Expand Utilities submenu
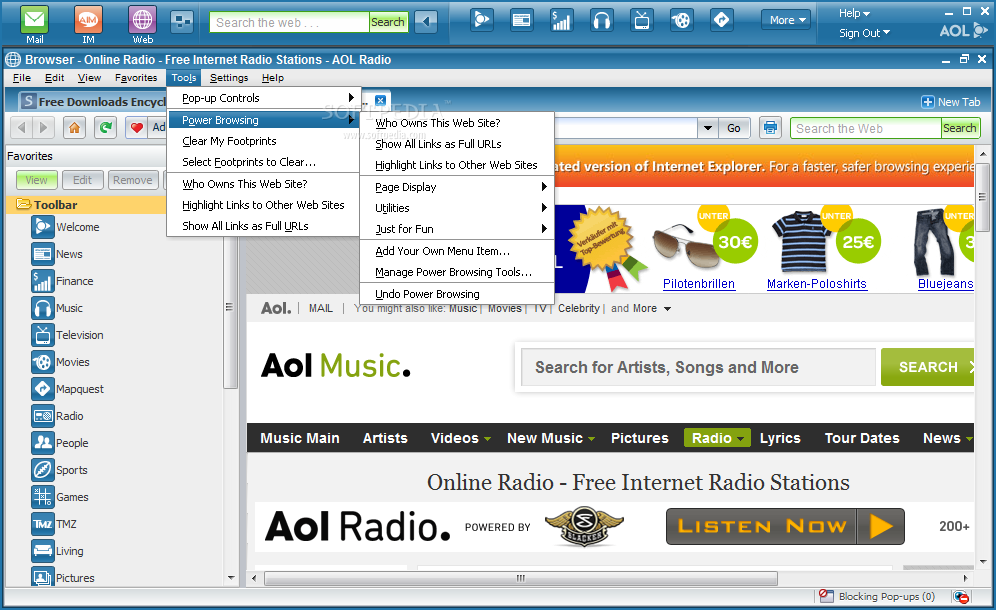Viewport: 996px width, 610px height. [457, 208]
